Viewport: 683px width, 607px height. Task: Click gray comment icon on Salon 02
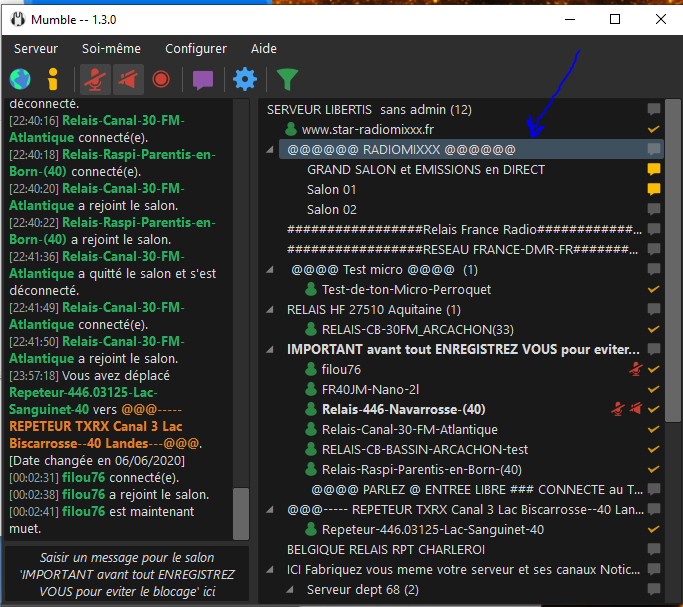click(x=653, y=209)
